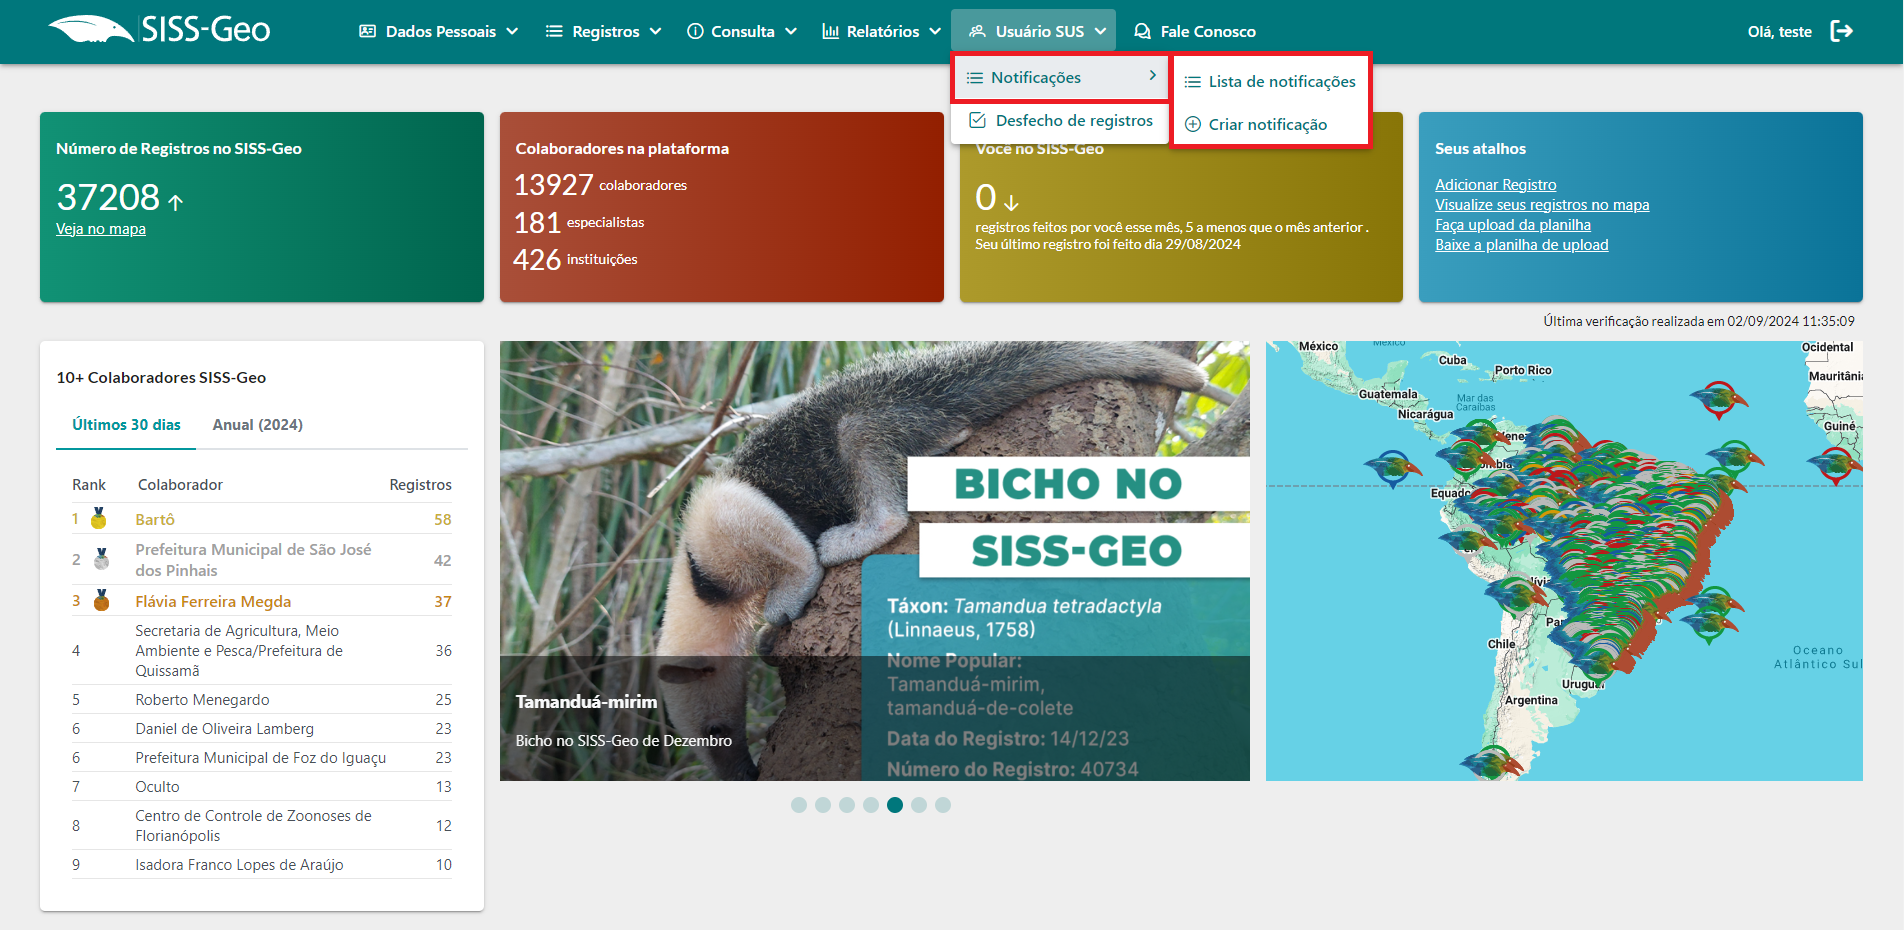This screenshot has width=1904, height=930.
Task: Click the chat icon beside Fale Conosco
Action: coord(1142,32)
